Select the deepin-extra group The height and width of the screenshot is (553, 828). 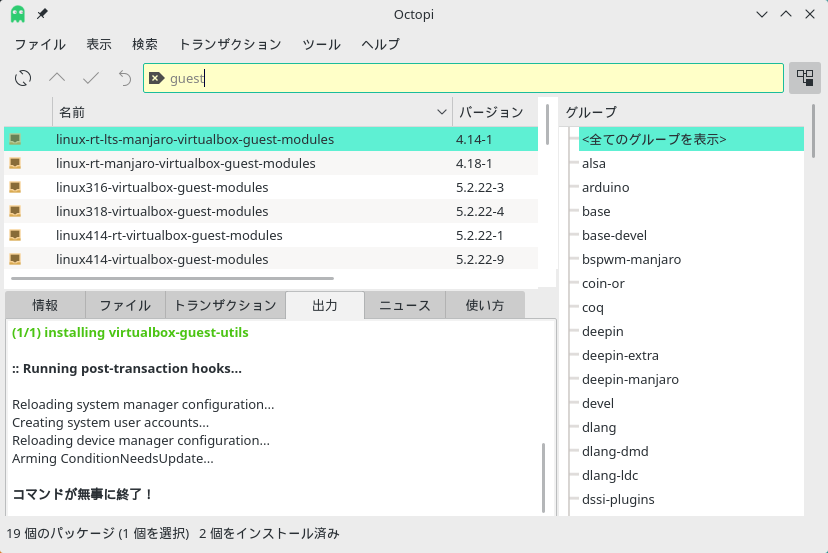coord(620,355)
